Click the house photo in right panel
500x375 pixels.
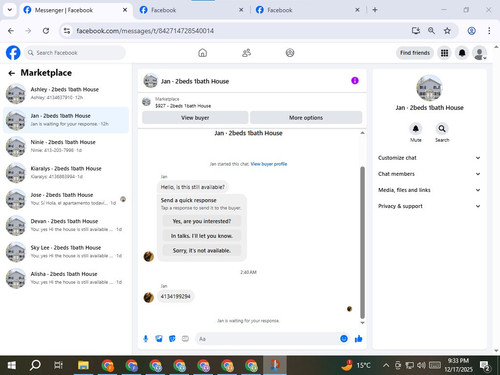(429, 88)
